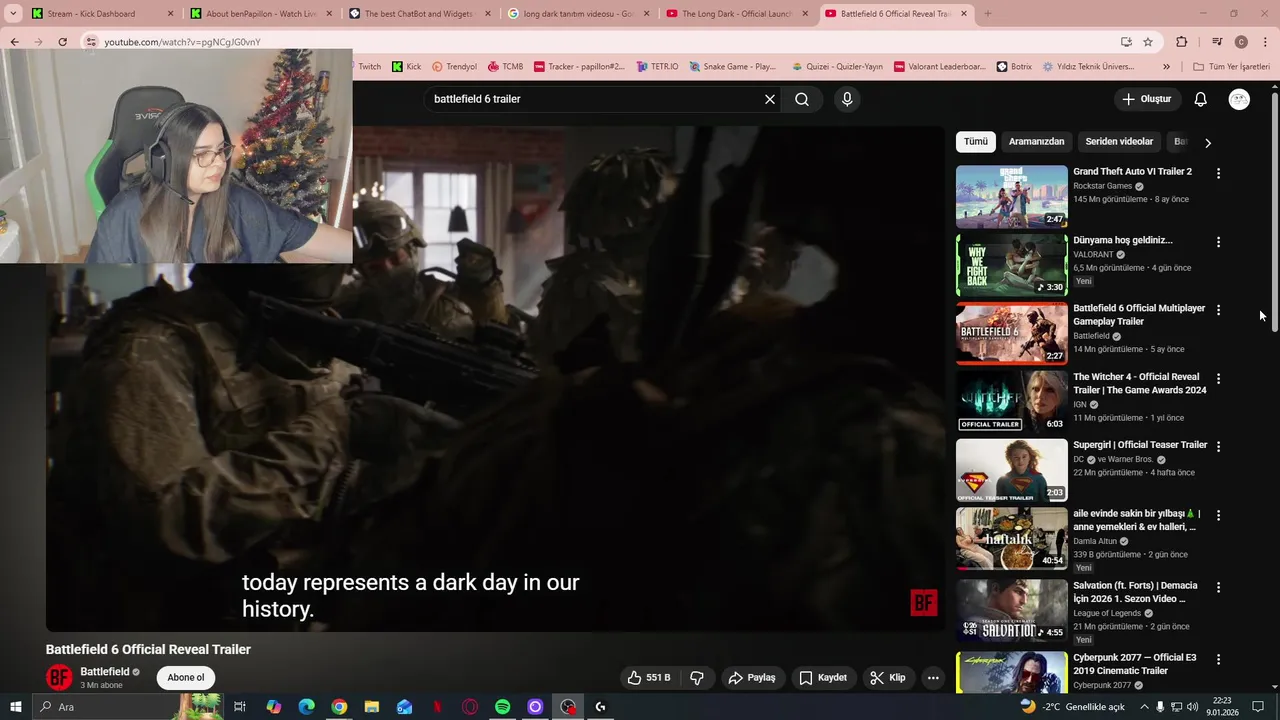
Task: Open Tüm Yer İşaretleri bookmarks folder
Action: coord(1231,67)
